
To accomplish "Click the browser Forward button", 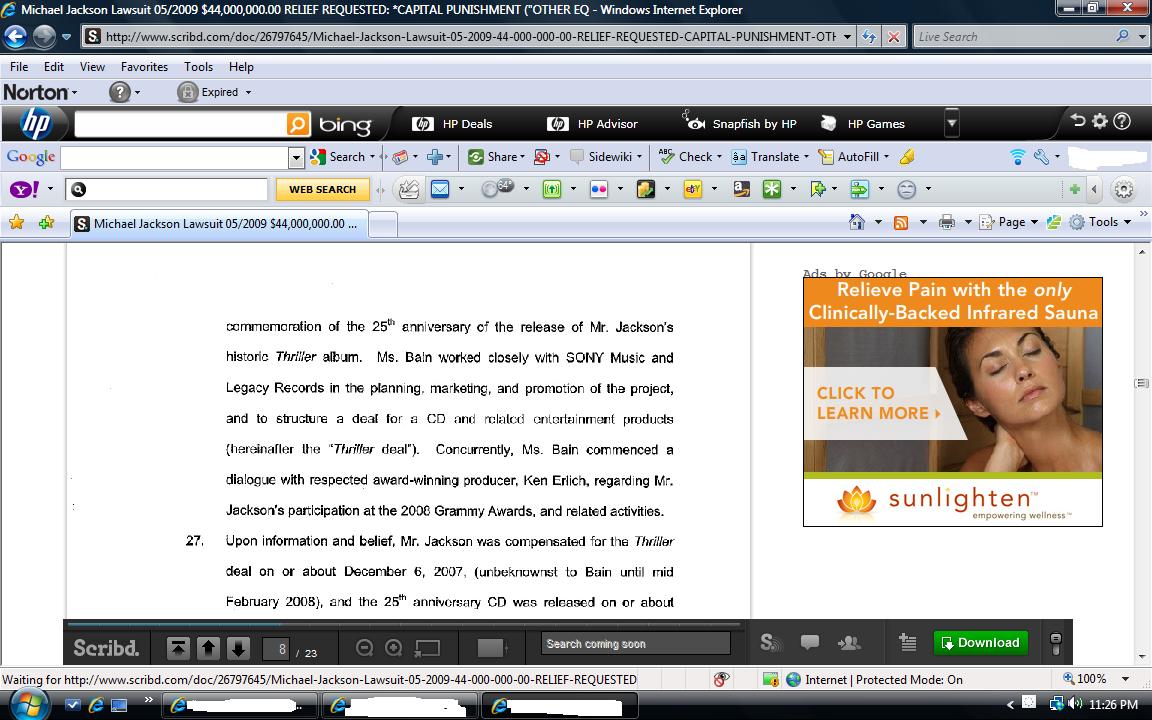I will (44, 36).
